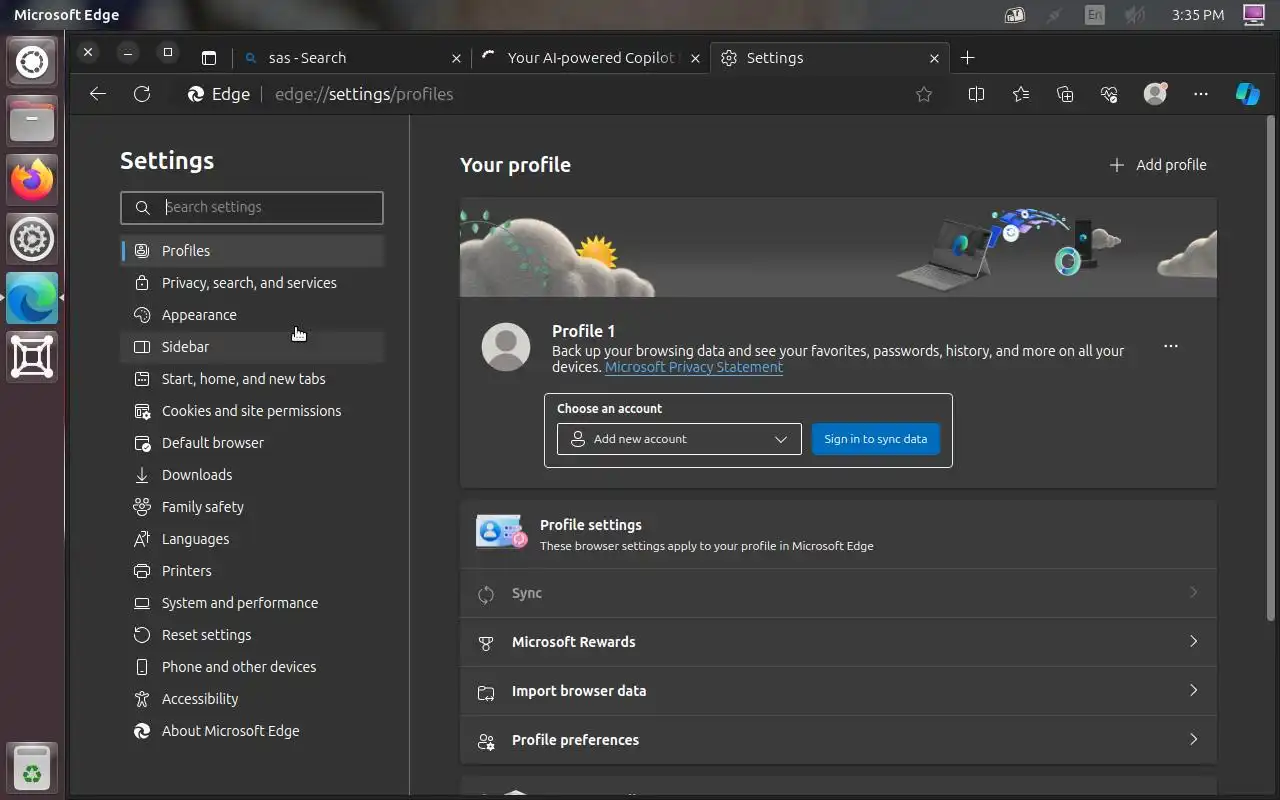Open Privacy, search, and services
The image size is (1280, 800).
[252, 283]
